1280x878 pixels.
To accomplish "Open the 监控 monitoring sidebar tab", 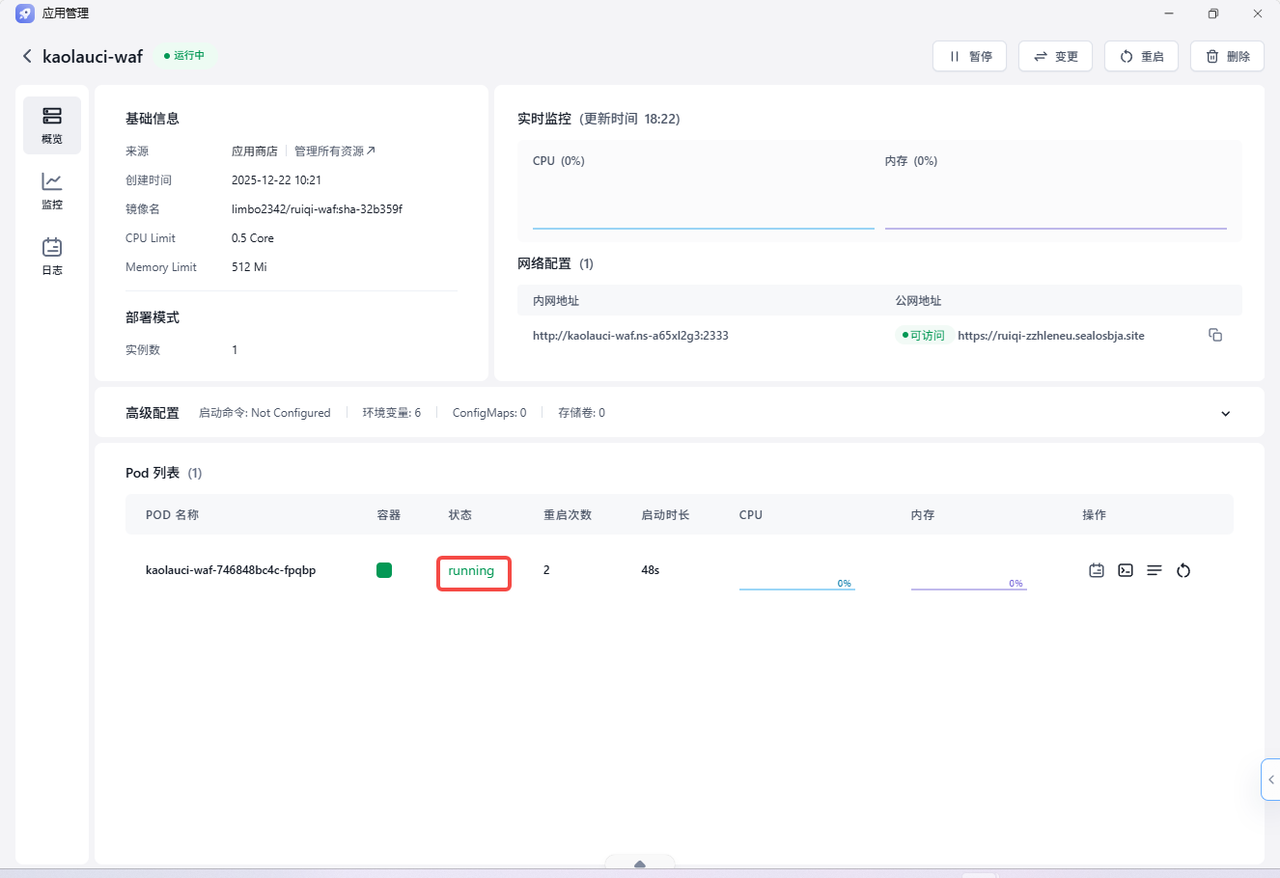I will click(52, 191).
